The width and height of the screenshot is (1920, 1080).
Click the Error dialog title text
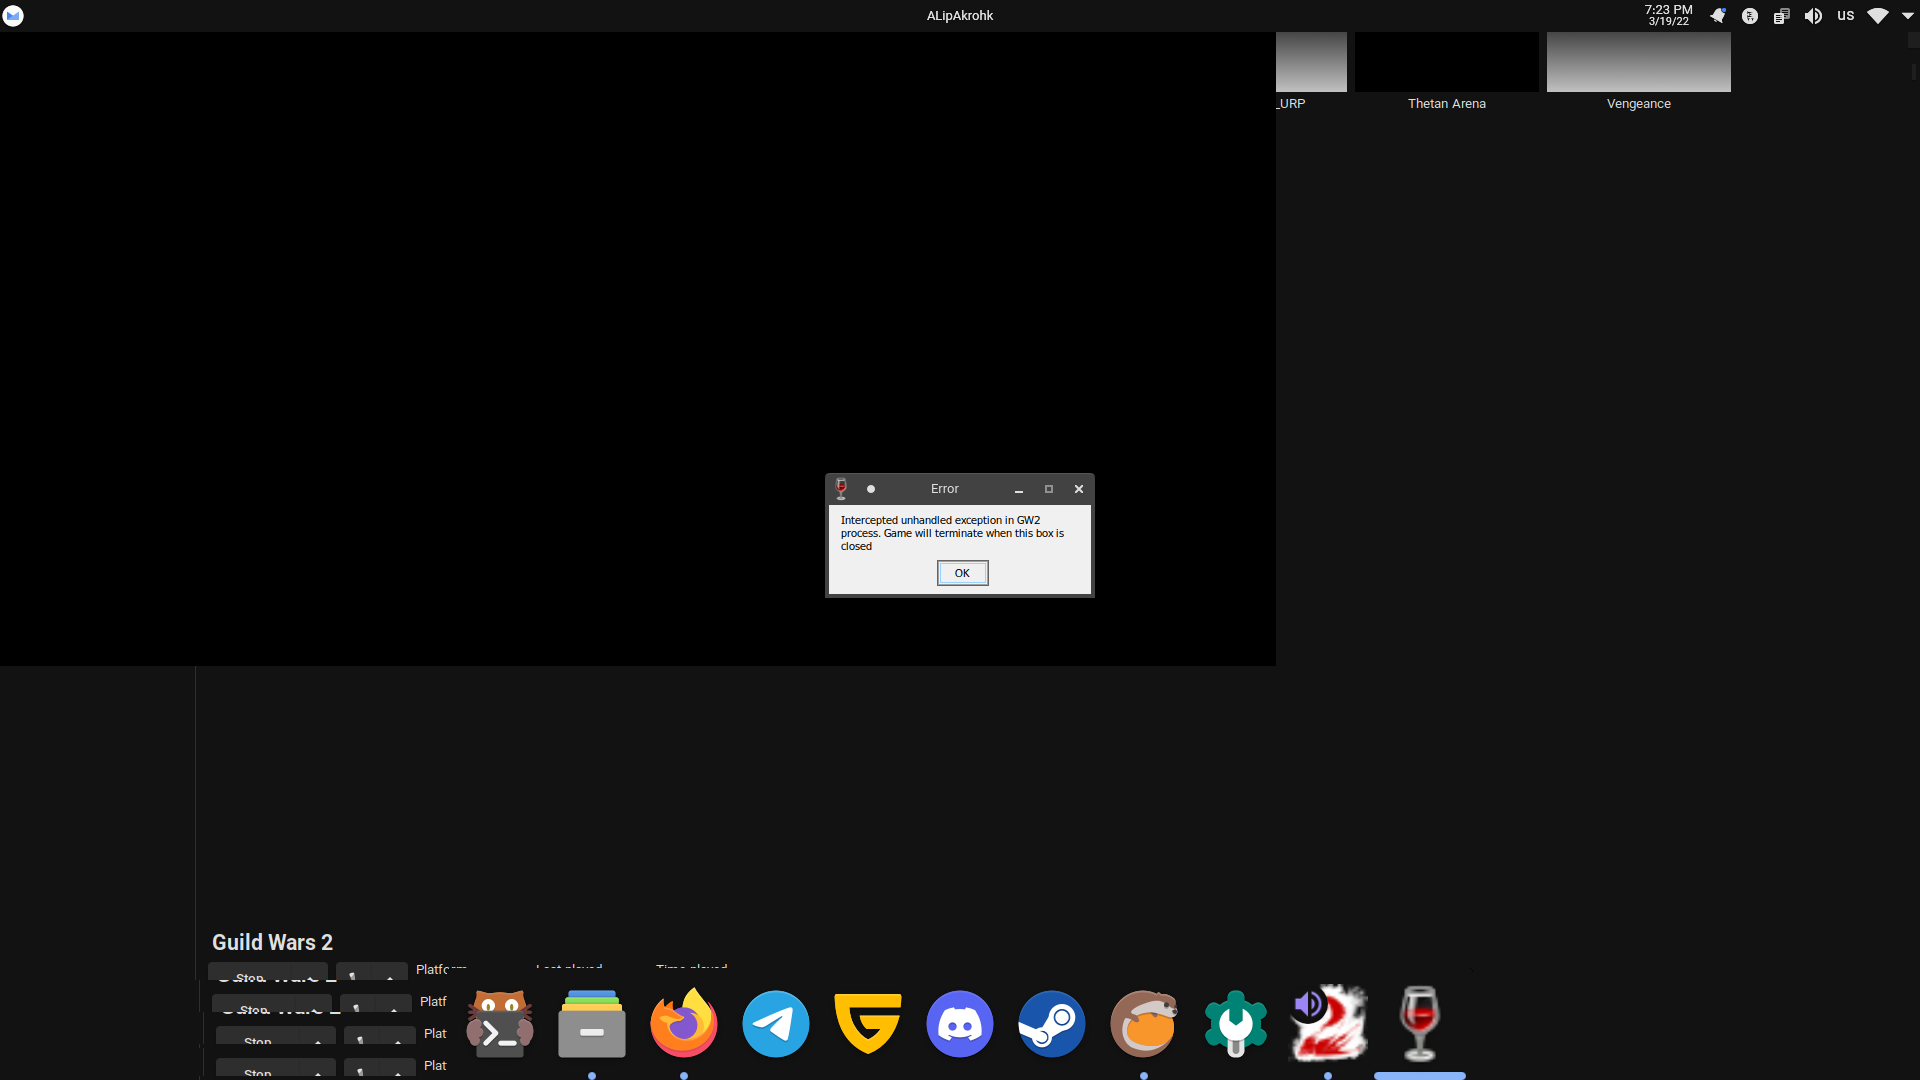click(945, 489)
